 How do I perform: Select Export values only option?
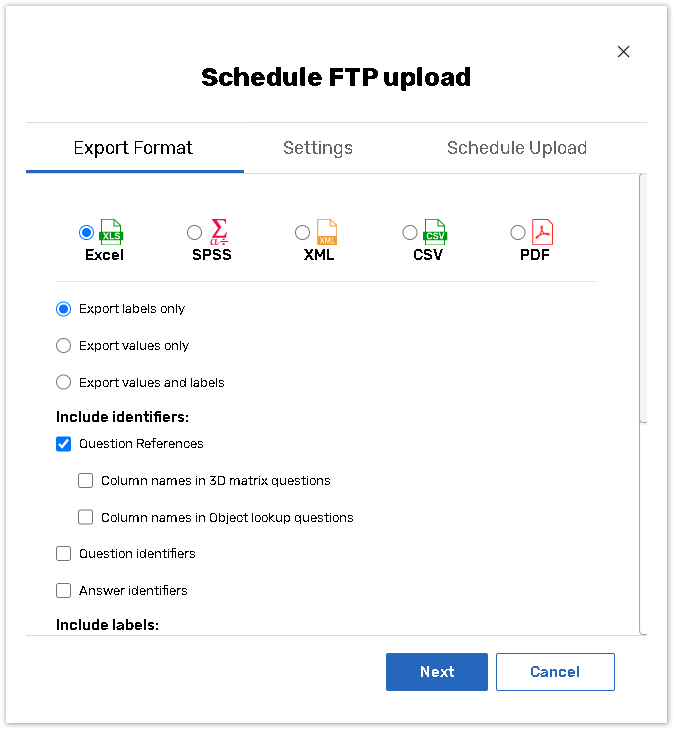64,346
